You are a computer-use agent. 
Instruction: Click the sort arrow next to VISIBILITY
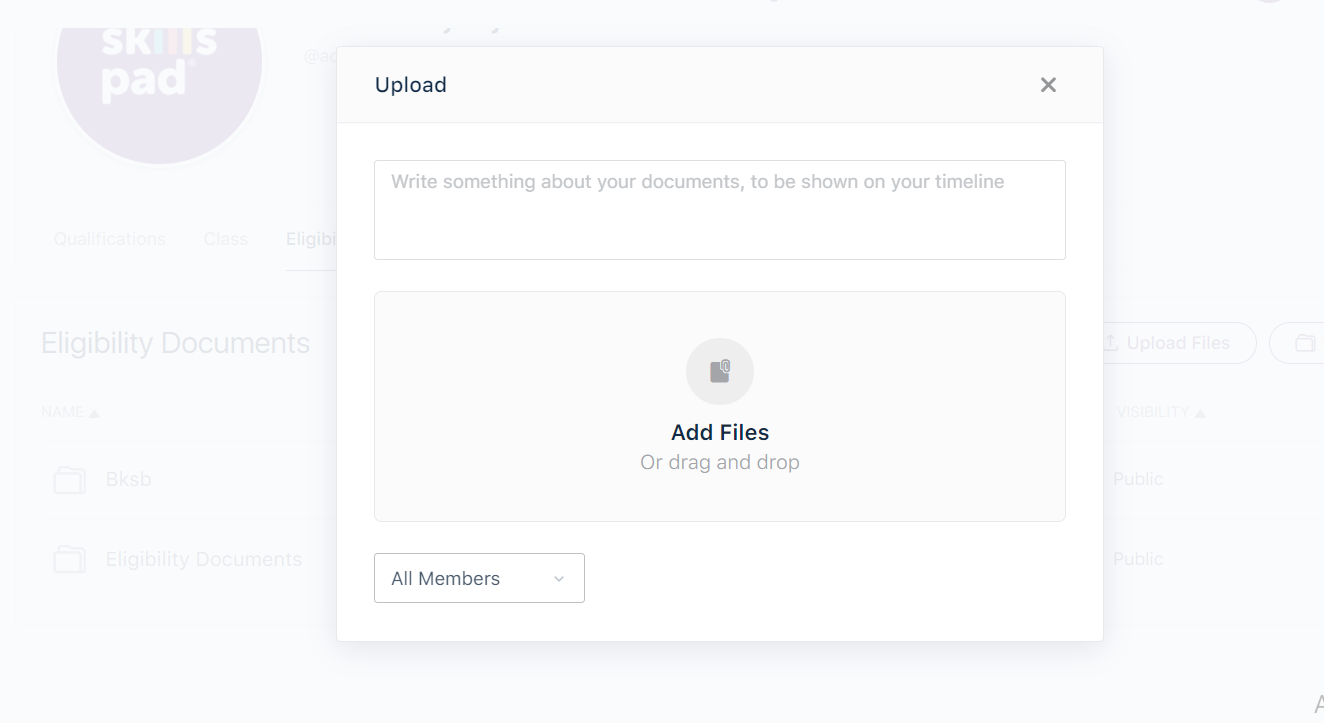click(1200, 413)
